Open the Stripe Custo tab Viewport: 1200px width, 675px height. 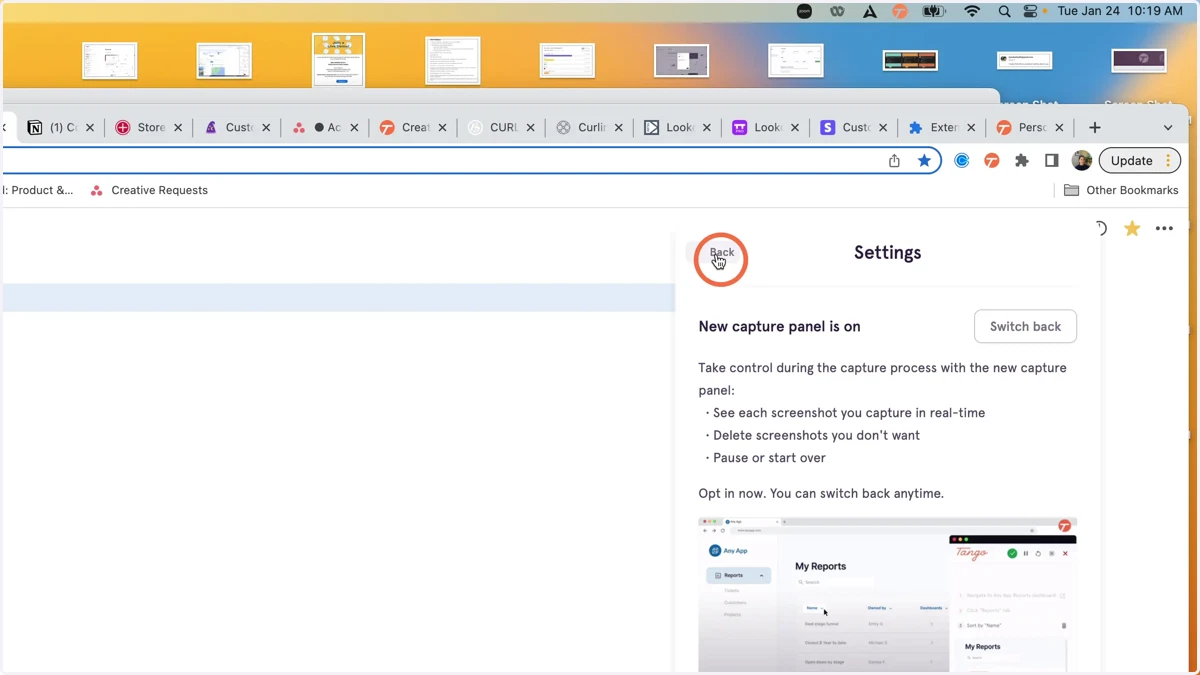point(845,127)
